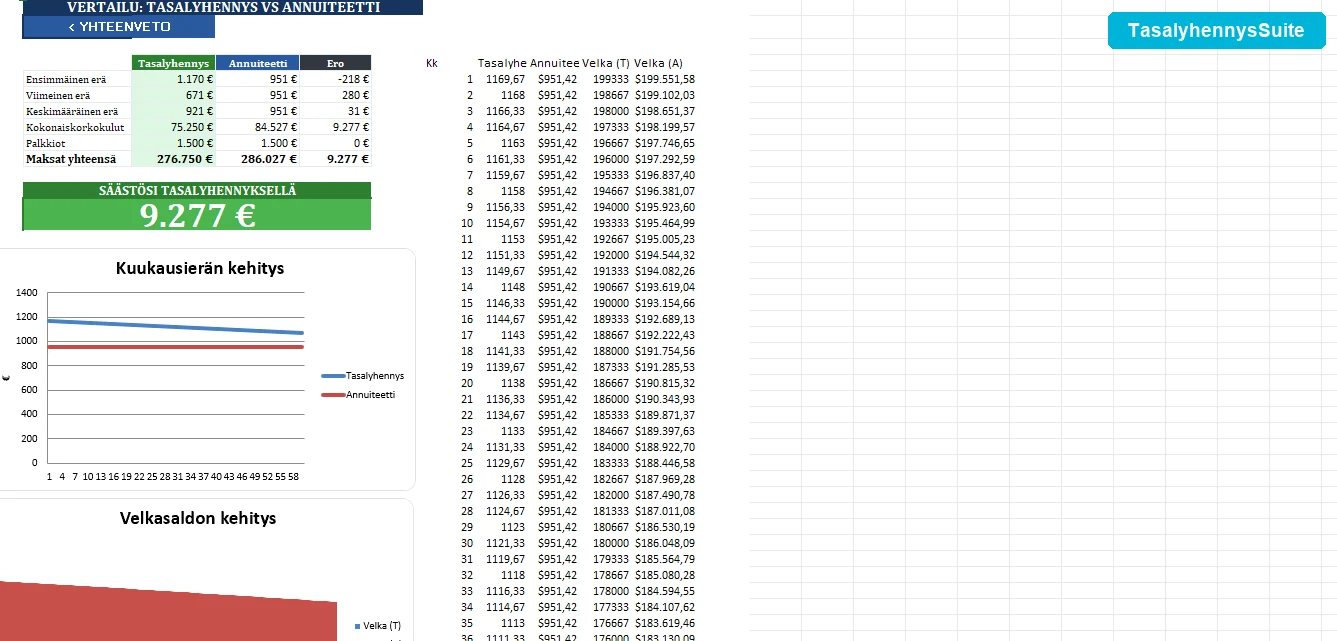This screenshot has height=641, width=1337.
Task: Click the 1.170 € cell
Action: [x=173, y=79]
